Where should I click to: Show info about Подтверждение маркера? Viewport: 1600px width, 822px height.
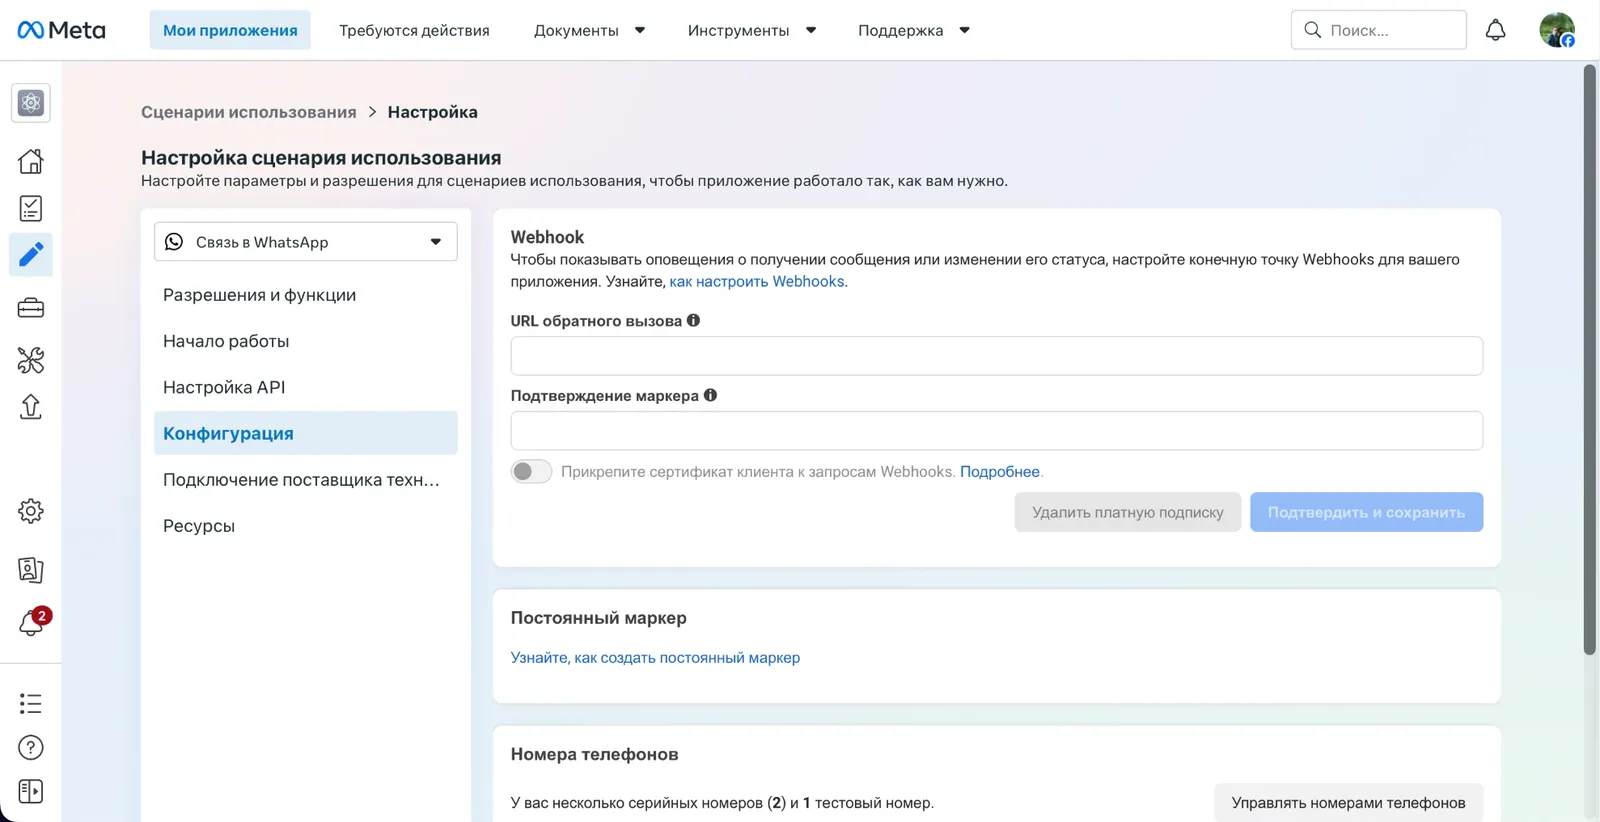point(711,396)
